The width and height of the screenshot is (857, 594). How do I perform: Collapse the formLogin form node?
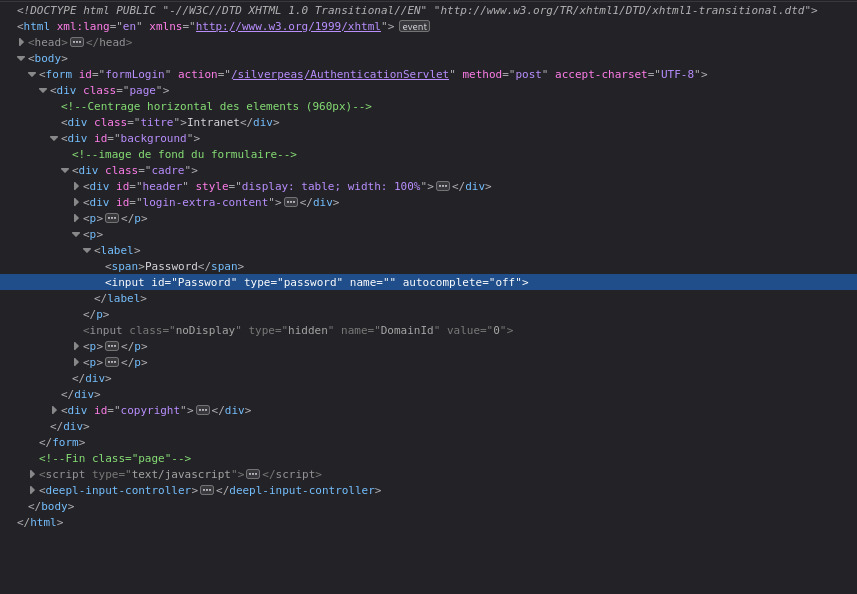pos(32,74)
